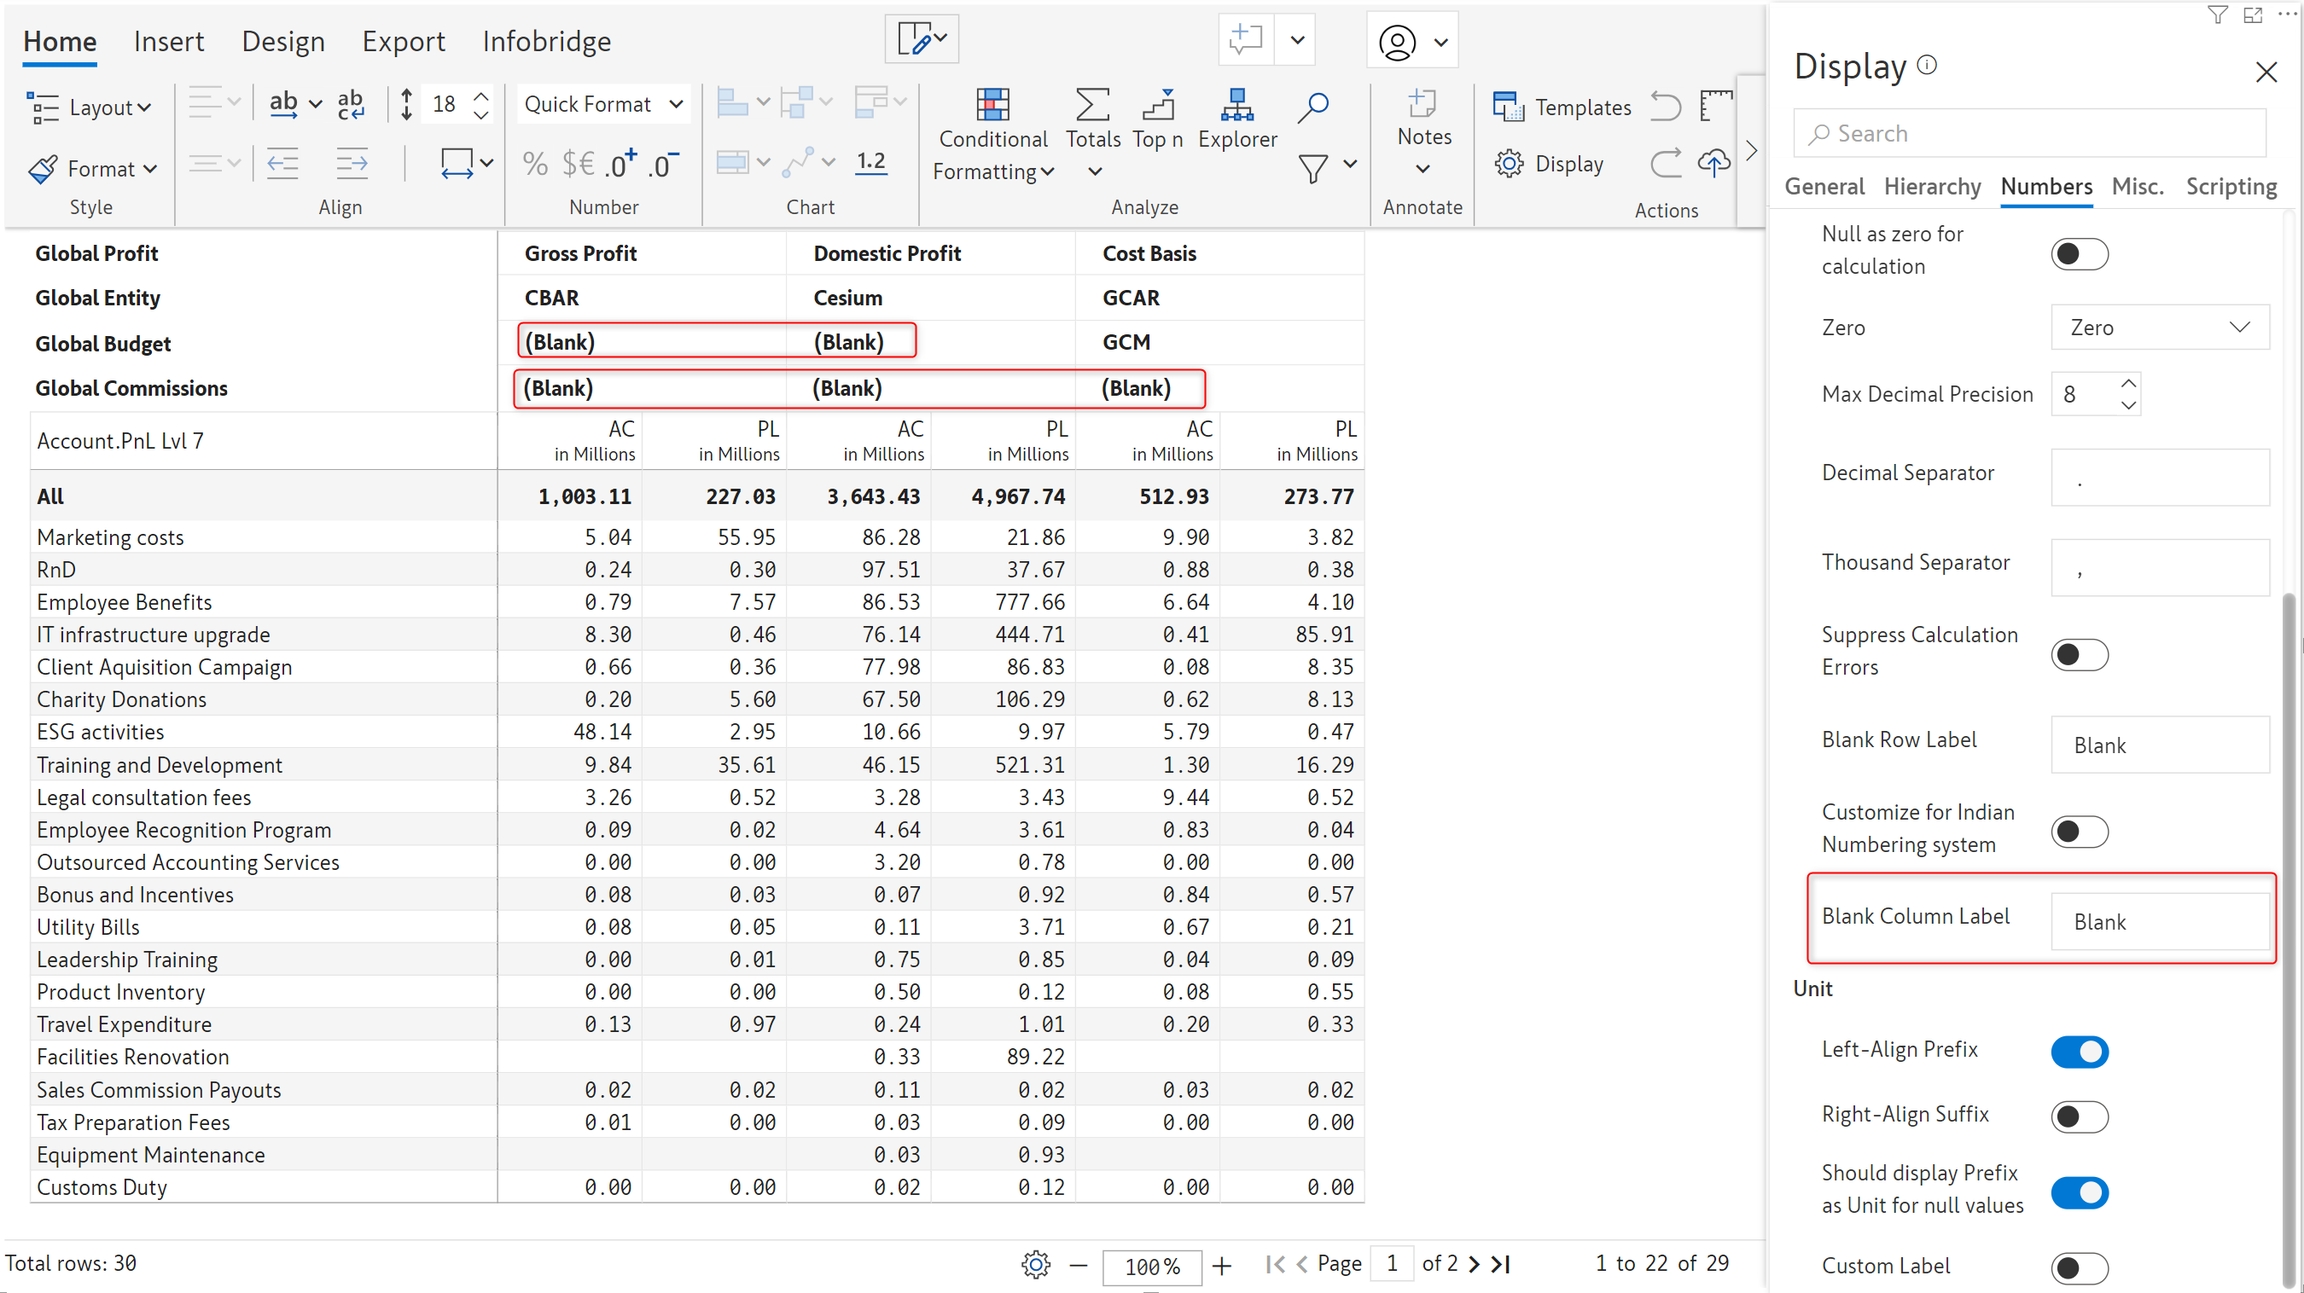Expand the Zero dropdown in the Display panel

click(x=2159, y=328)
